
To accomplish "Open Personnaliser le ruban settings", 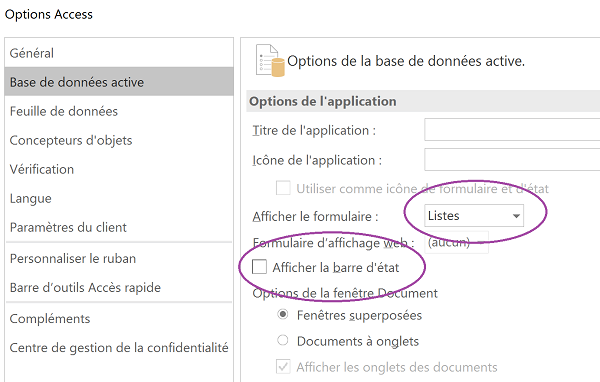I will click(119, 258).
